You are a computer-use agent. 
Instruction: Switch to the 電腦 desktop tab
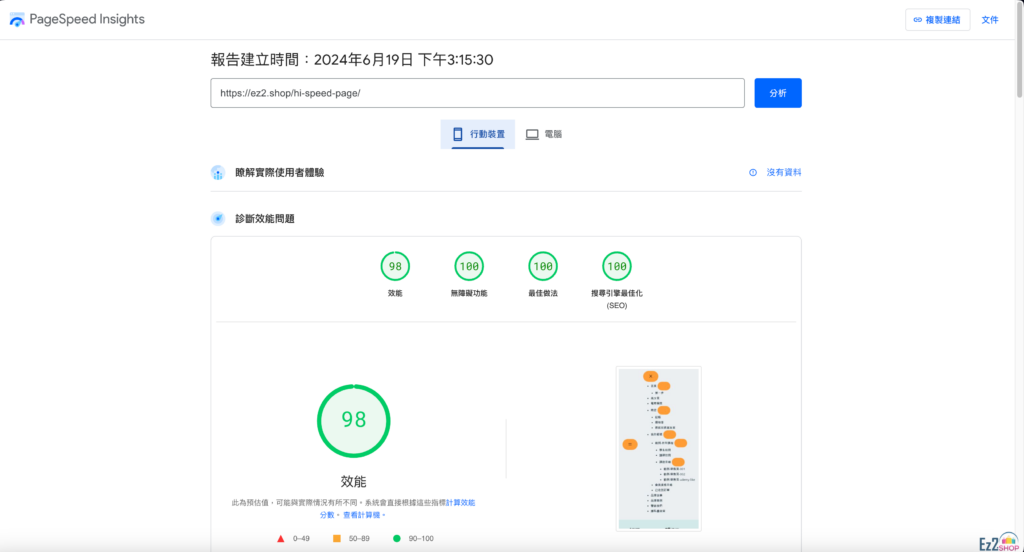click(544, 134)
